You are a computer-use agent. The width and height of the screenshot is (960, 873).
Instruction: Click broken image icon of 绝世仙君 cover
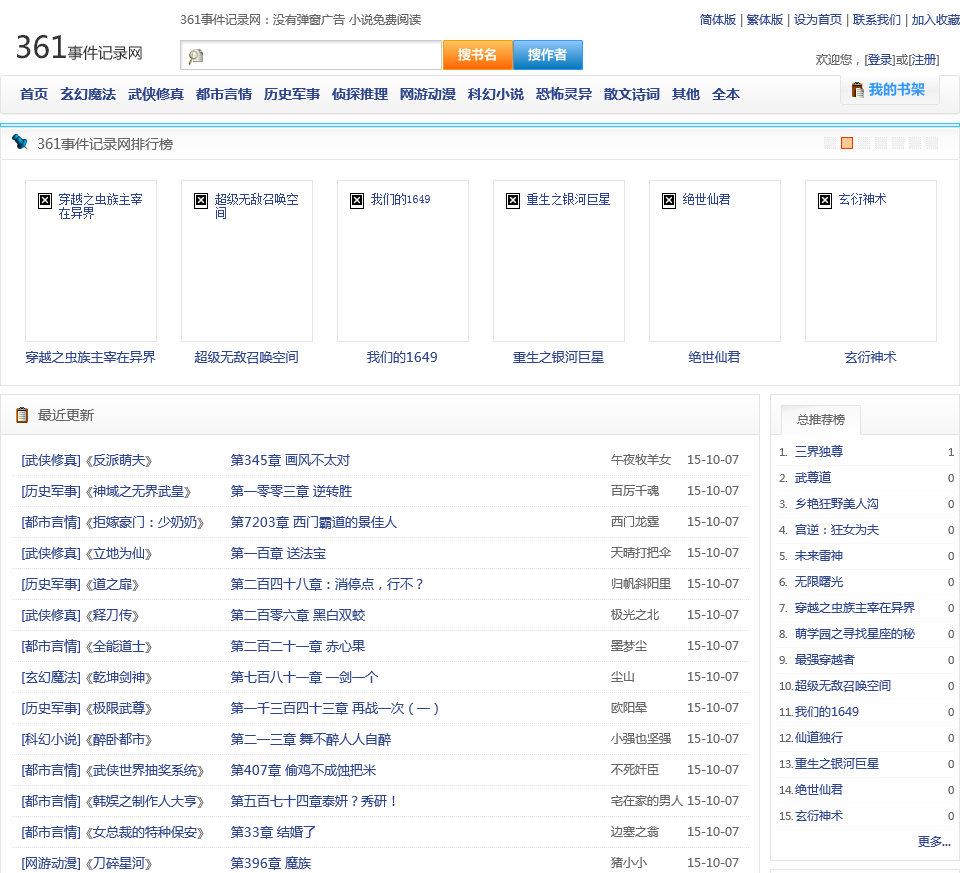[669, 200]
